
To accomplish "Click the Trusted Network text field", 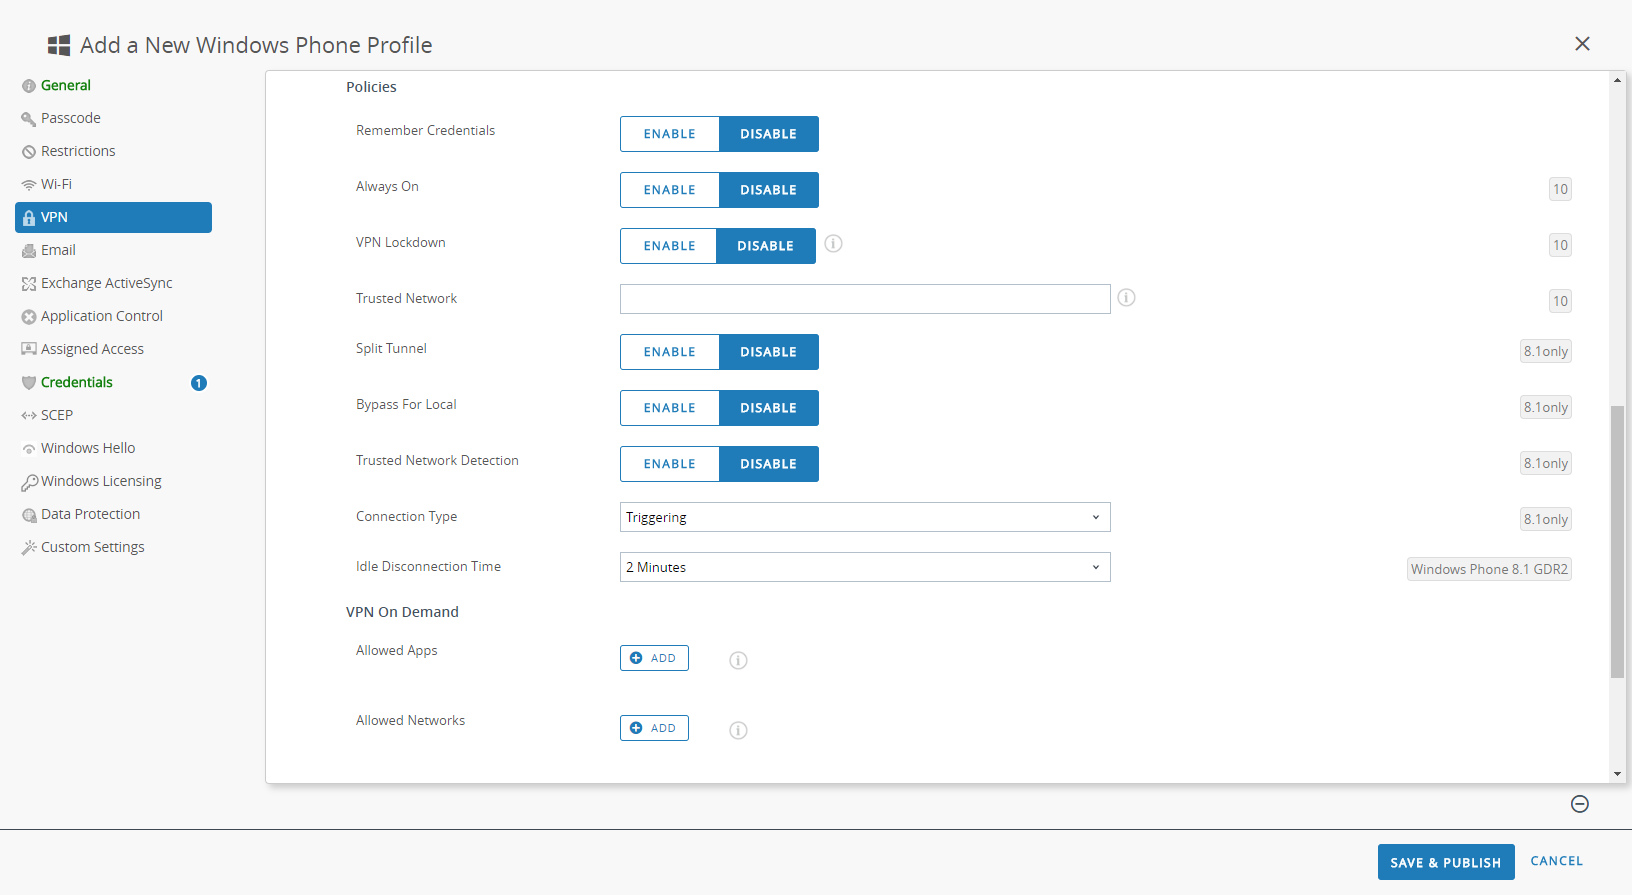I will (865, 299).
